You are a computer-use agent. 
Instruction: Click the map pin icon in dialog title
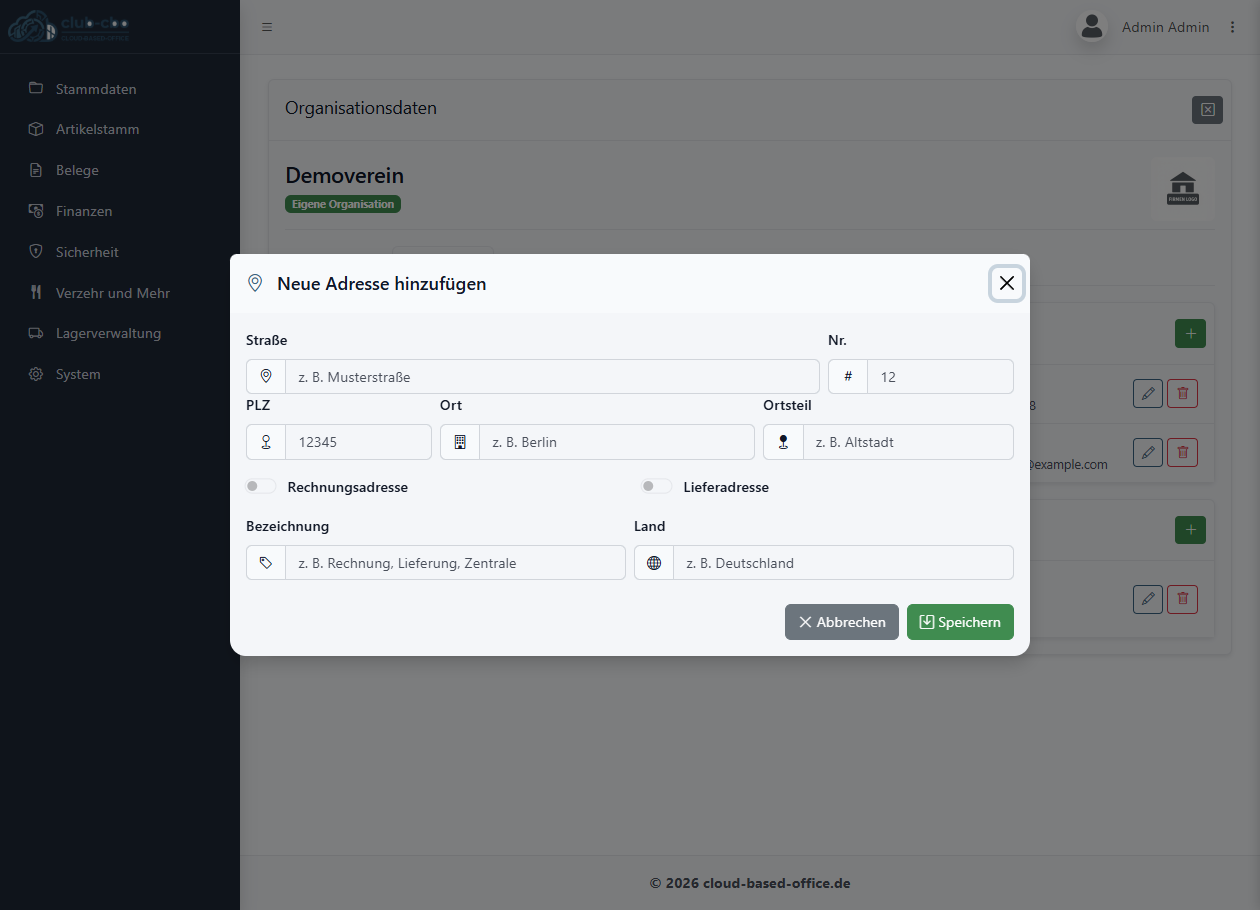[255, 283]
